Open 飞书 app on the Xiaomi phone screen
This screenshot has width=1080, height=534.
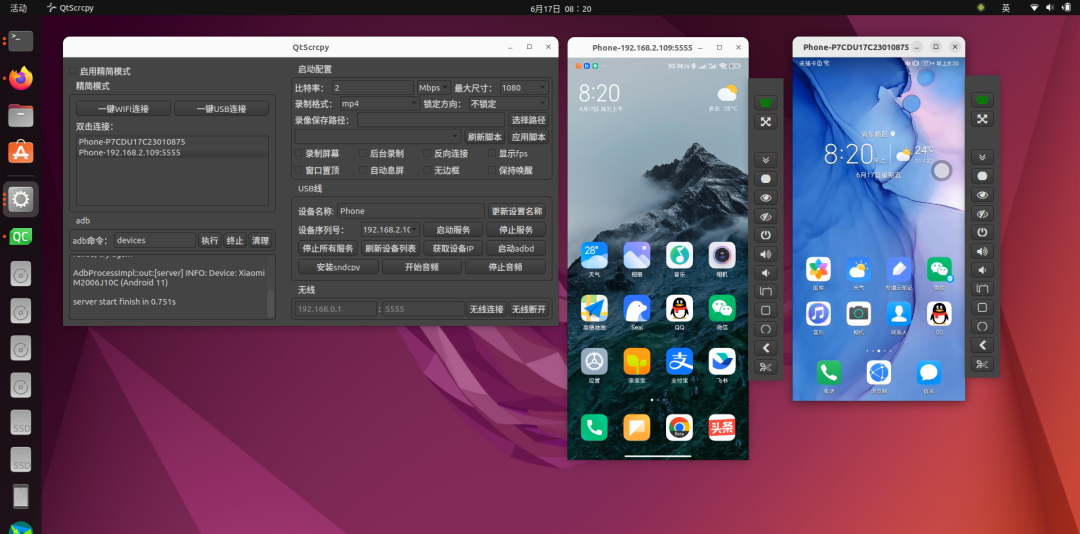click(x=722, y=361)
